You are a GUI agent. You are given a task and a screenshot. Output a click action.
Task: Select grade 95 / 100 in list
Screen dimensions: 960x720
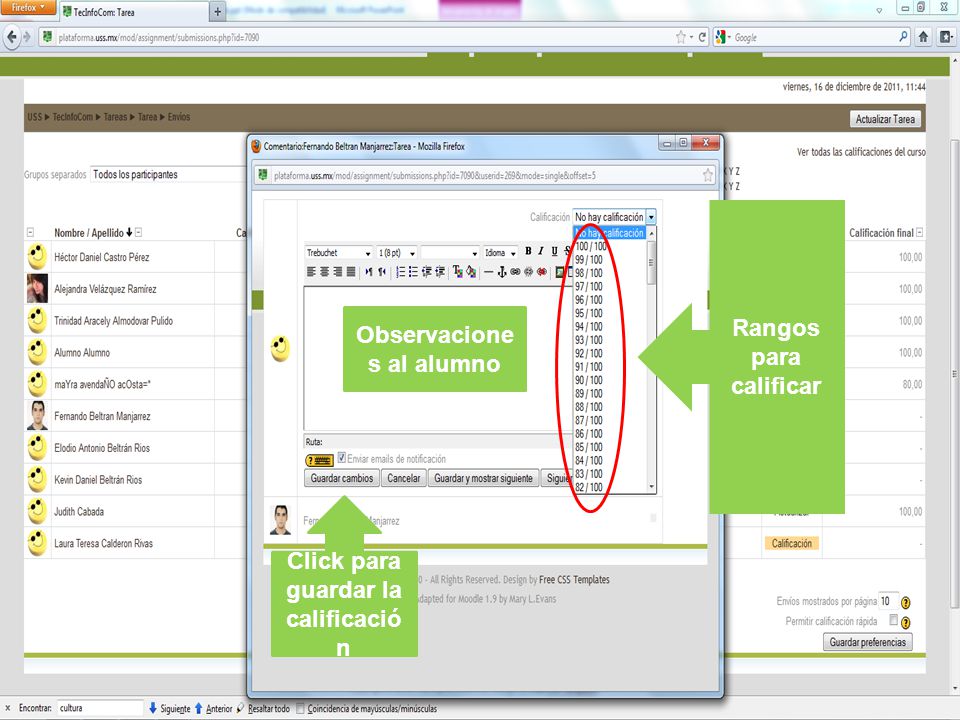(609, 313)
